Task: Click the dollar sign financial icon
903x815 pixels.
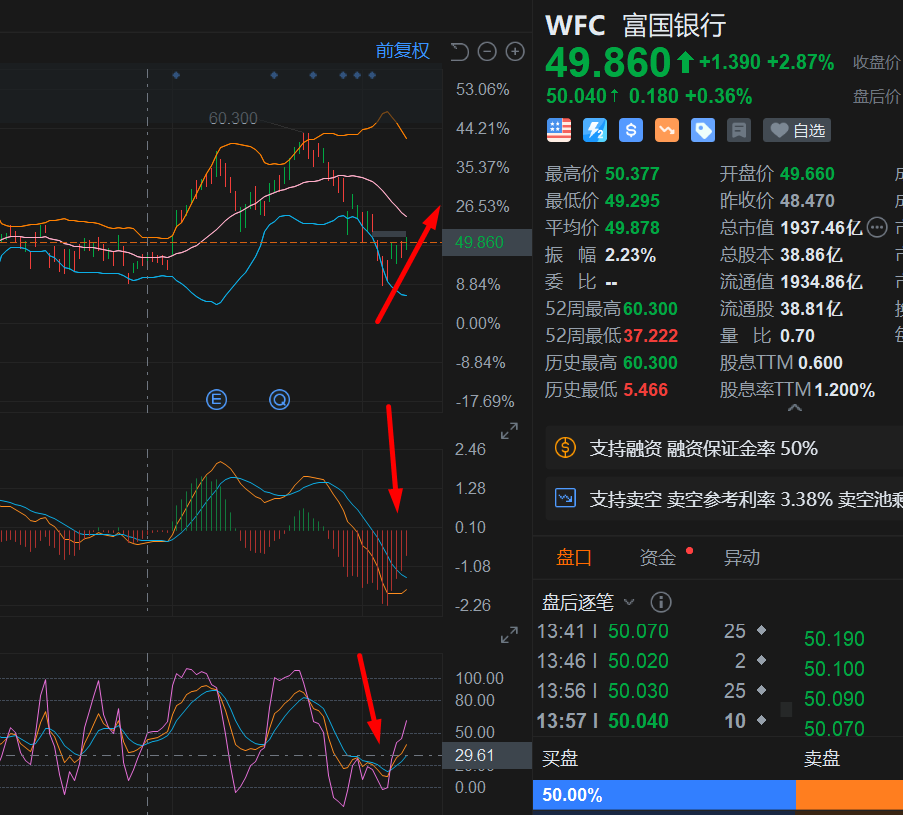Action: point(631,130)
